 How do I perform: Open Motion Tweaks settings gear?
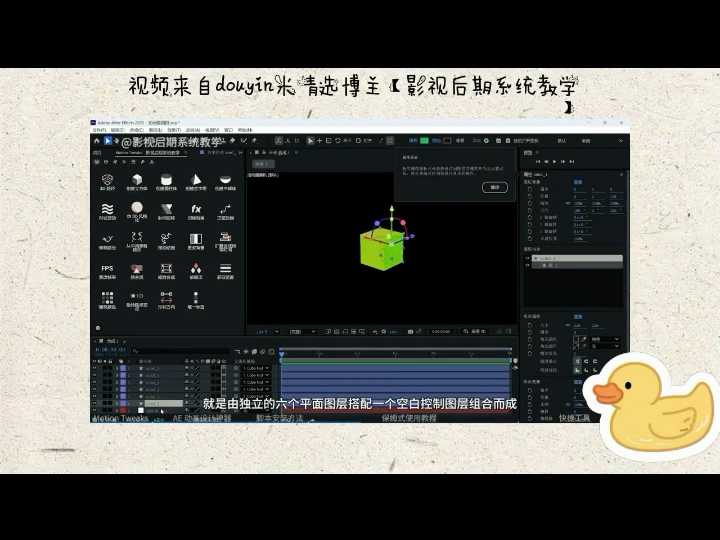[98, 328]
